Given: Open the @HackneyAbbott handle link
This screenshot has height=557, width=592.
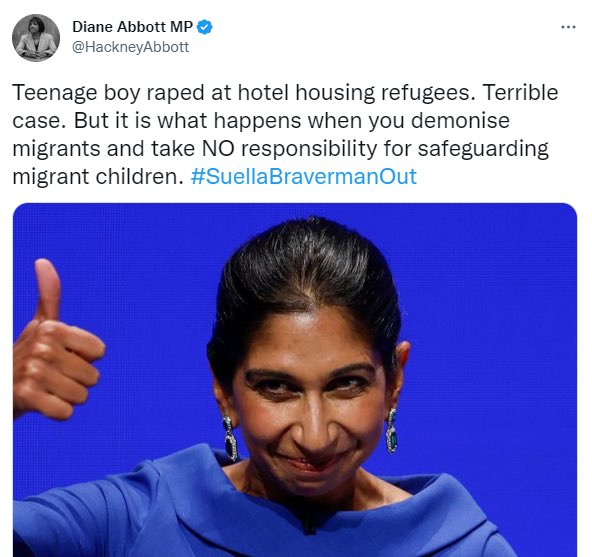Looking at the screenshot, I should [x=130, y=47].
